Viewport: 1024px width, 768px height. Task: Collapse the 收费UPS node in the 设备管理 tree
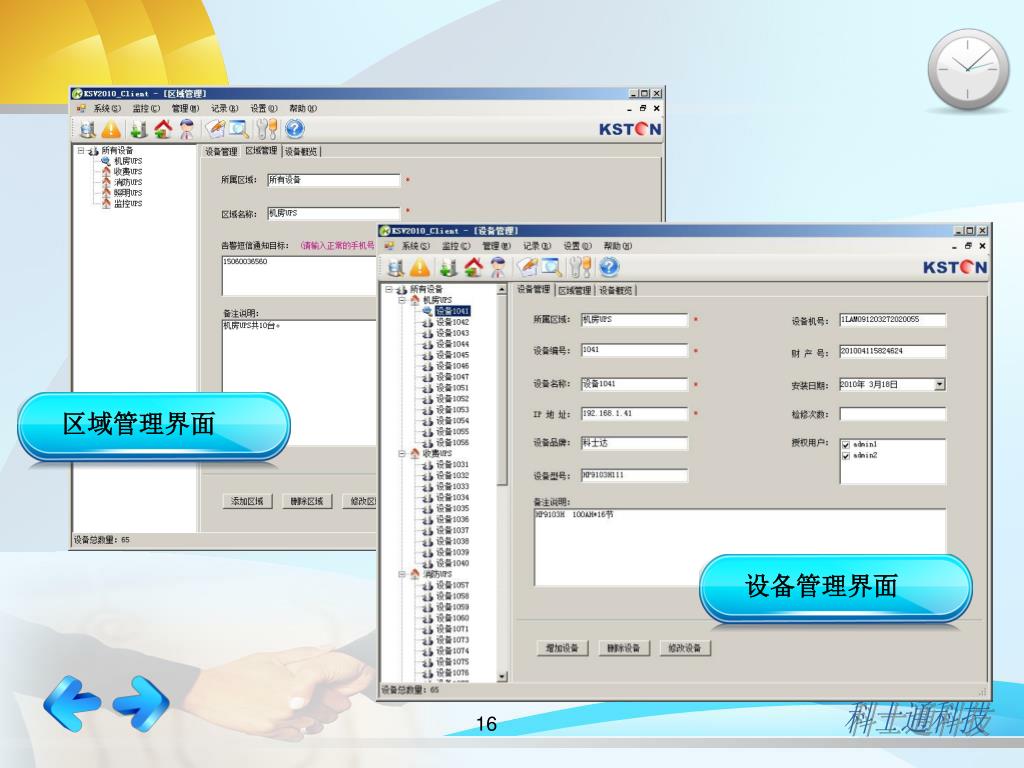[402, 453]
